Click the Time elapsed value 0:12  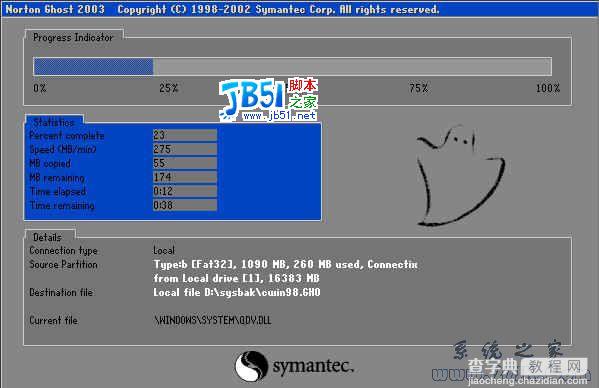point(185,191)
